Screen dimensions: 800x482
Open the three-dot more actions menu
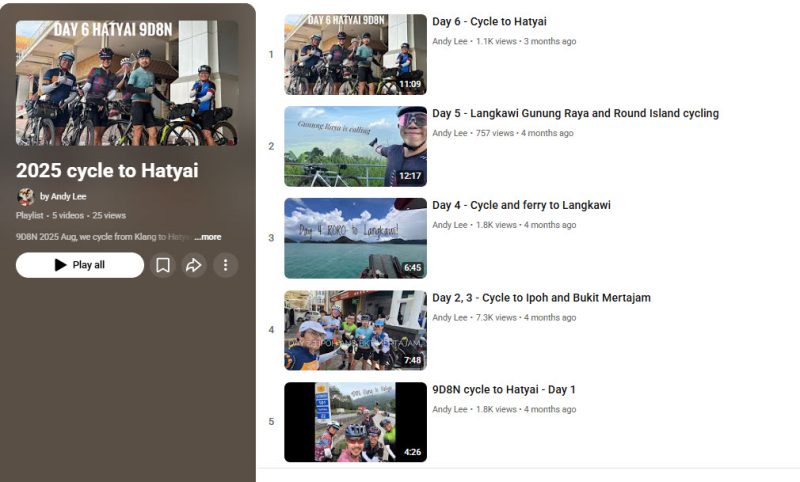pyautogui.click(x=225, y=265)
